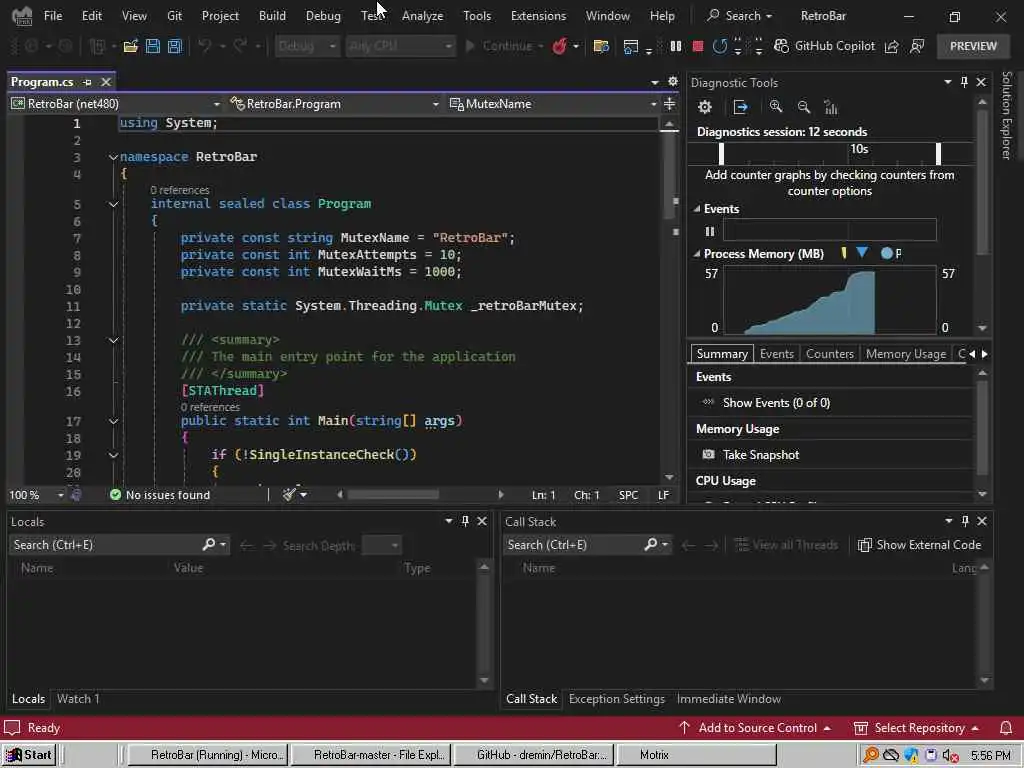Click Show Events (0 of 0) link
1024x768 pixels.
776,403
